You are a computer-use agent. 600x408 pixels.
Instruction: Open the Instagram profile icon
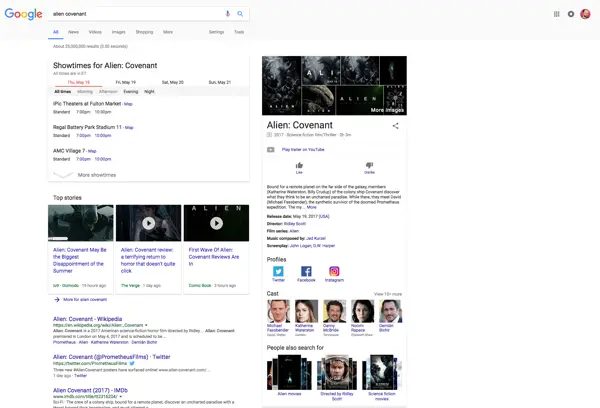(334, 271)
